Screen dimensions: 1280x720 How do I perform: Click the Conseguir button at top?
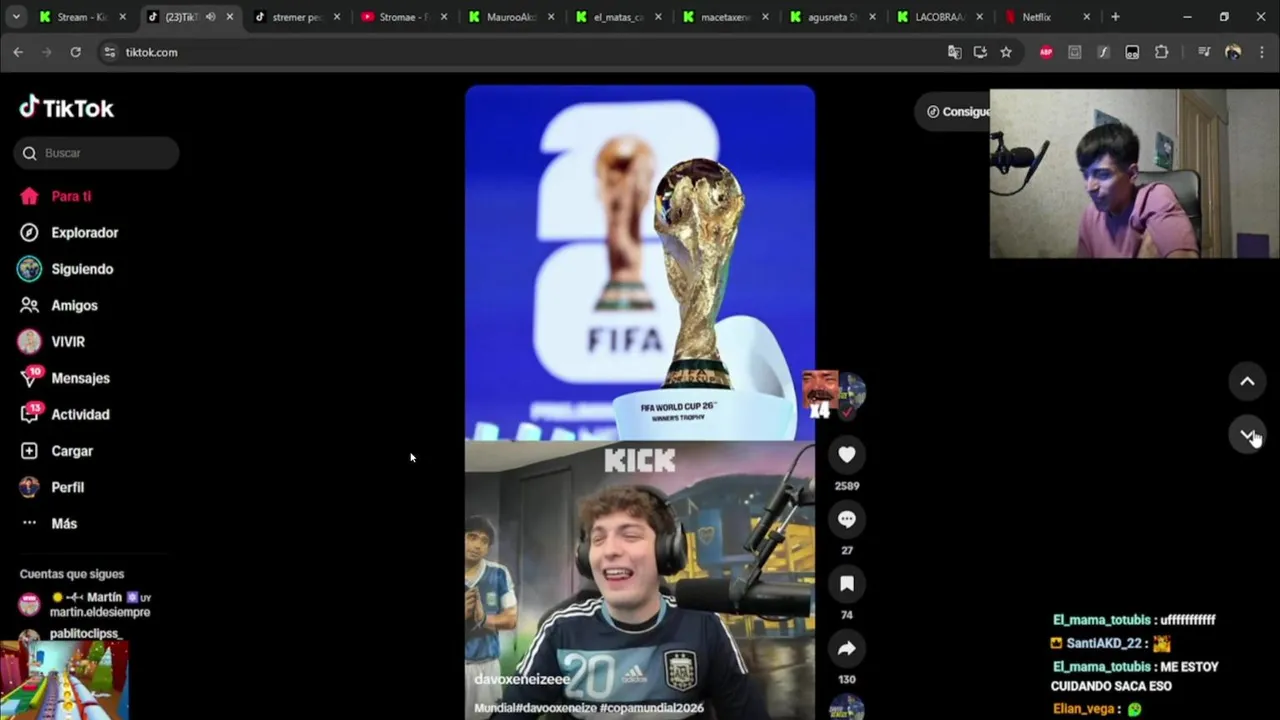(x=953, y=112)
